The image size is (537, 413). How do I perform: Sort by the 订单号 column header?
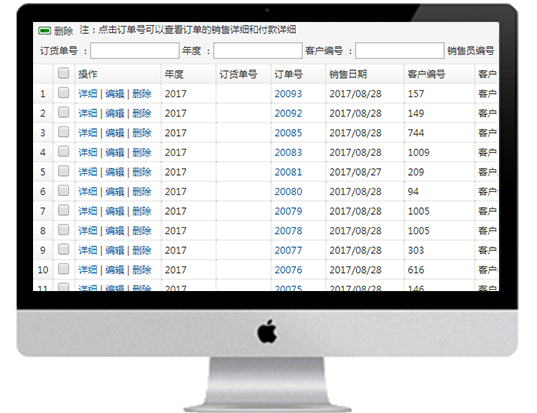288,74
